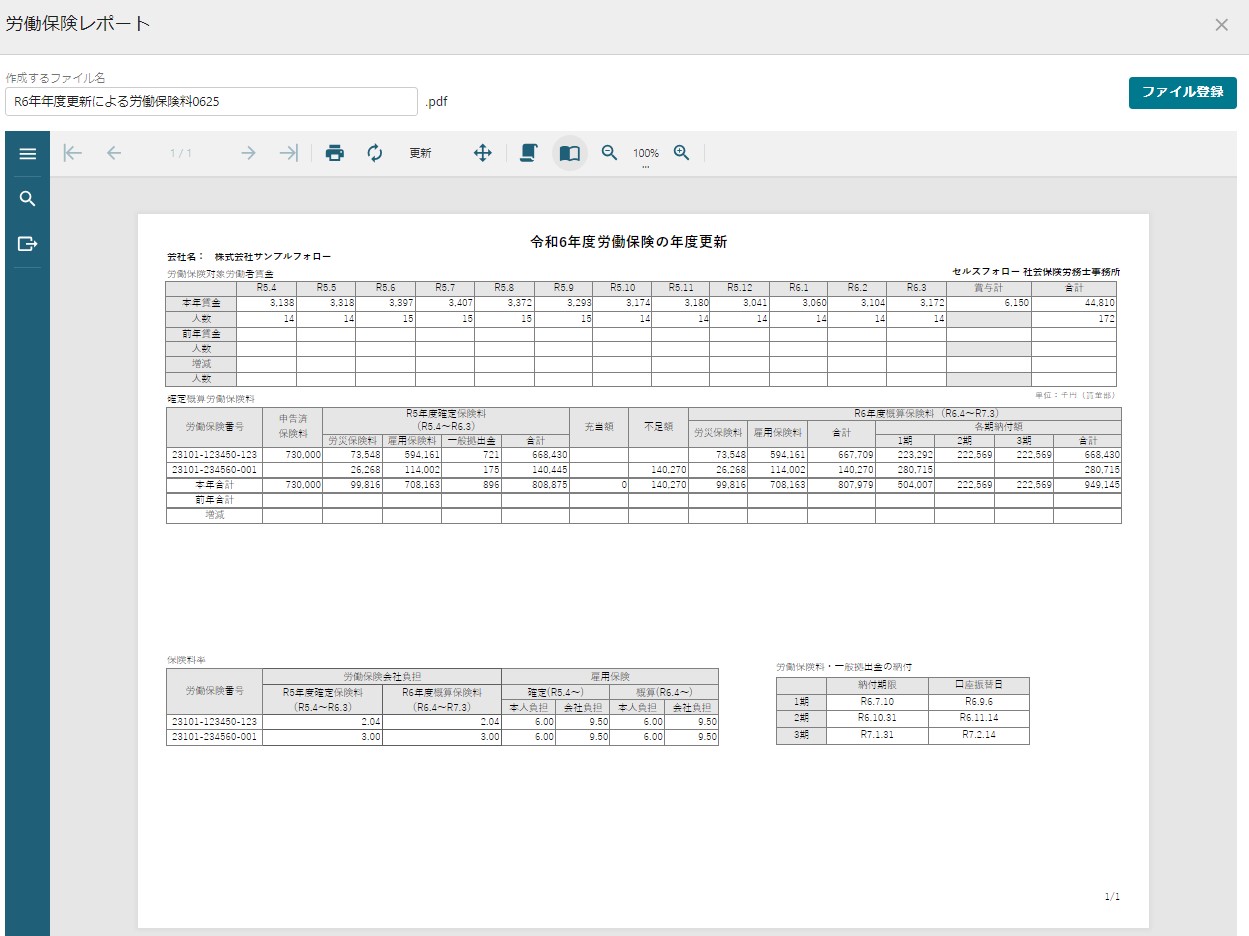Viewport: 1249px width, 936px height.
Task: Click the page number 1 / 1 field
Action: click(x=181, y=153)
